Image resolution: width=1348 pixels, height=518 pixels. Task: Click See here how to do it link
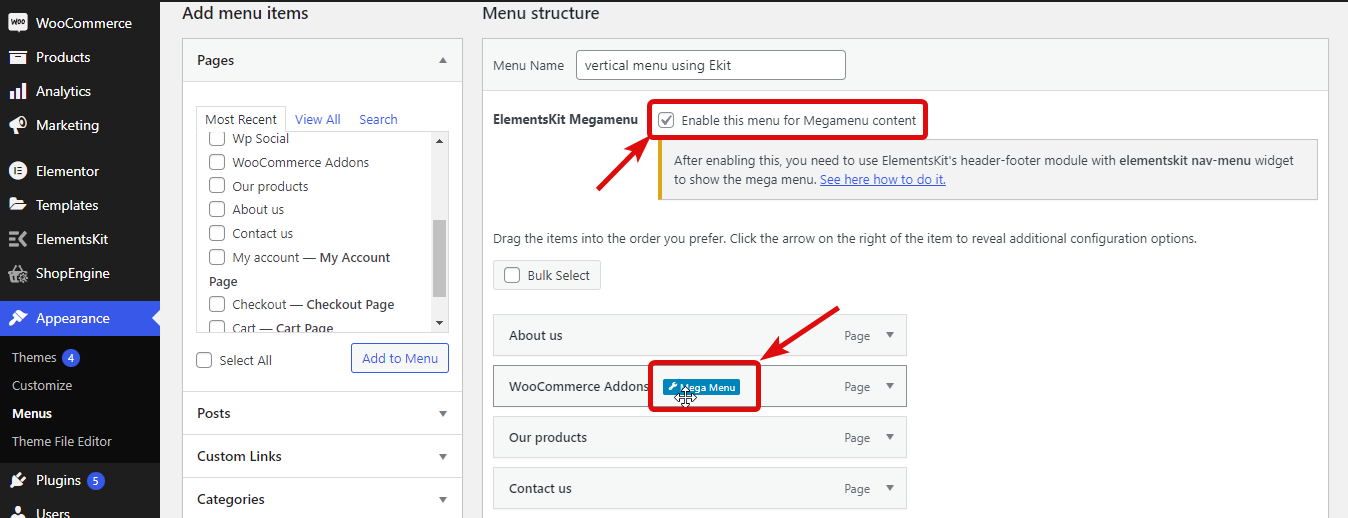tap(882, 180)
